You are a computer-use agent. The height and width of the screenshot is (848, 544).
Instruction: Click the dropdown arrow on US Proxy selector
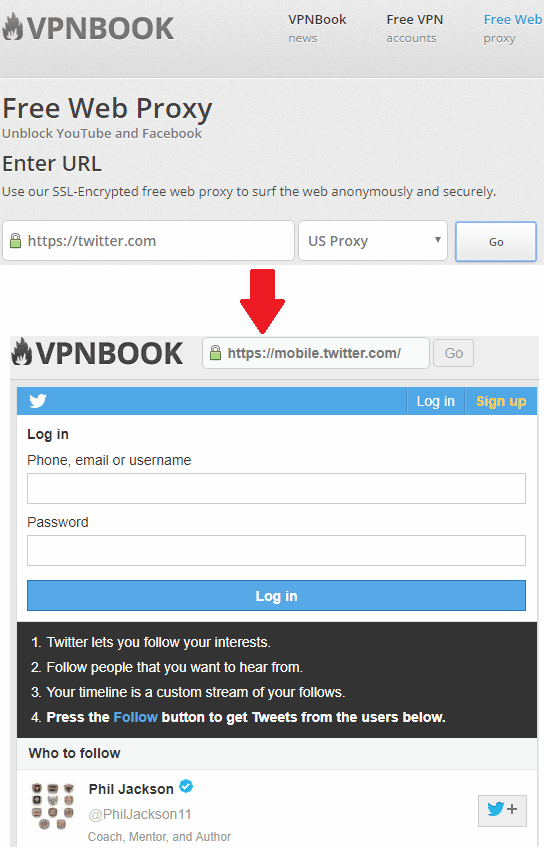(437, 240)
